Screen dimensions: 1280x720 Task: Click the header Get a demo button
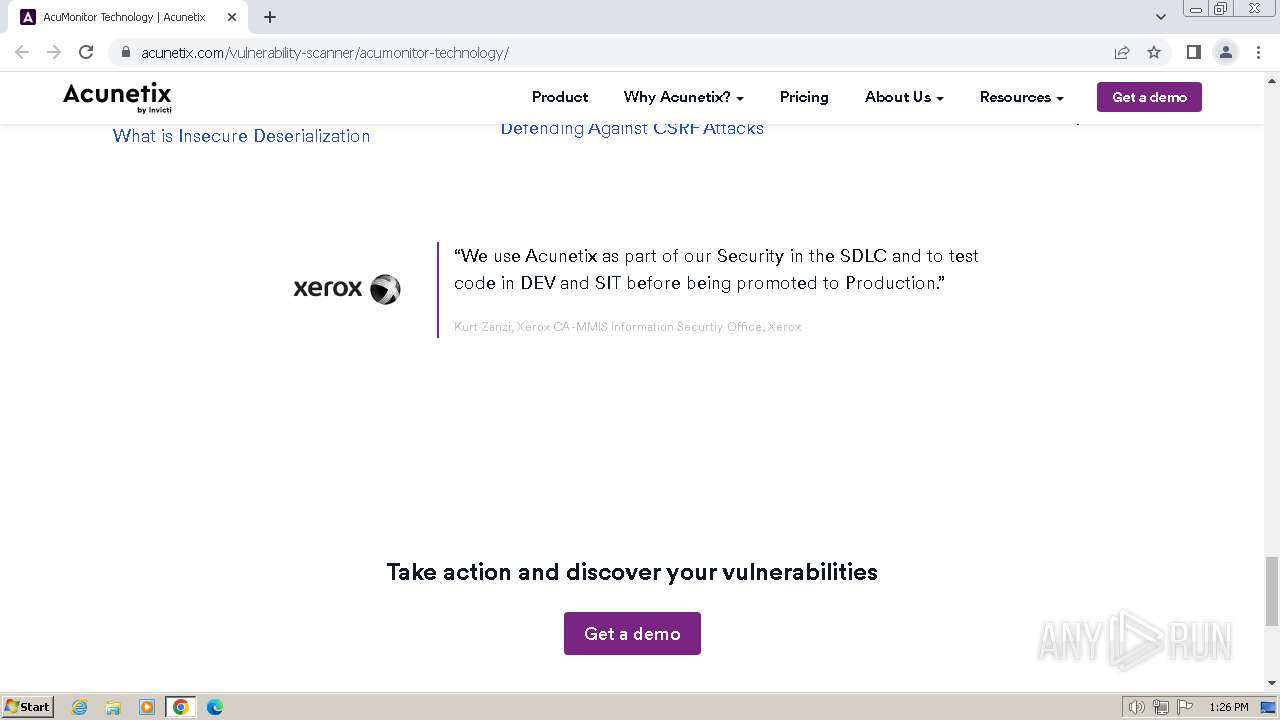coord(1149,97)
